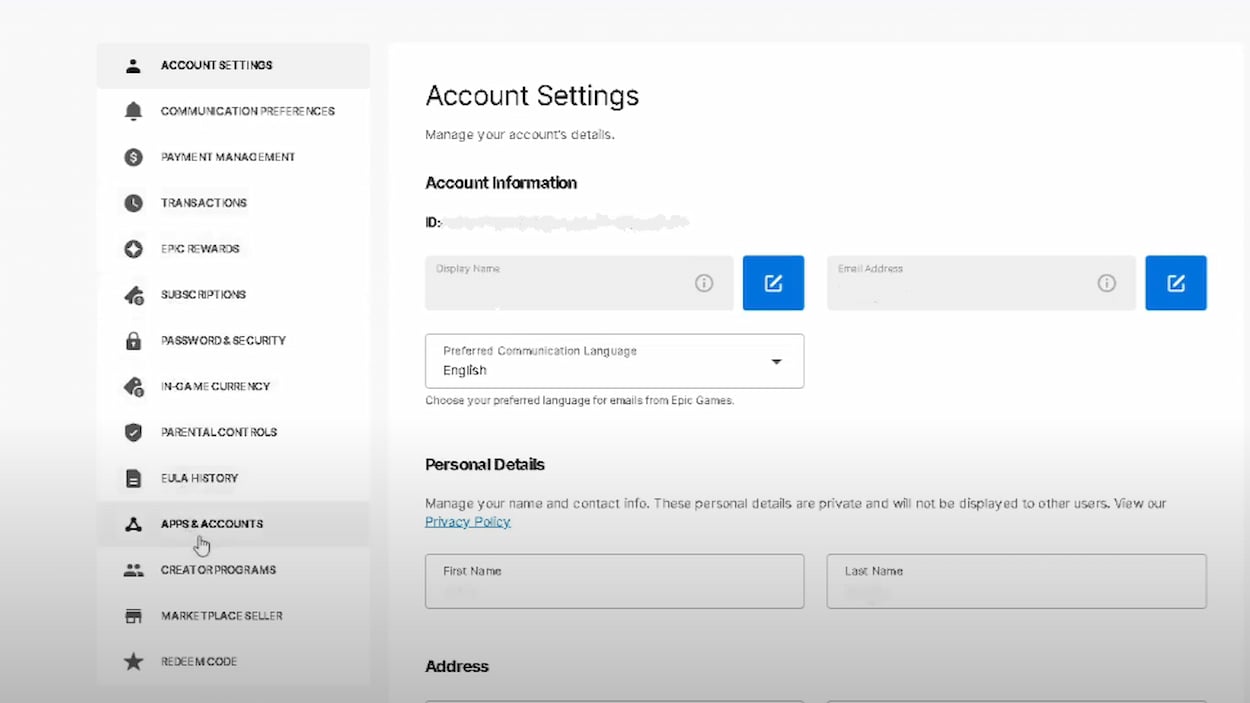Click the info icon in Email Address field
The image size is (1250, 703).
pyautogui.click(x=1106, y=283)
